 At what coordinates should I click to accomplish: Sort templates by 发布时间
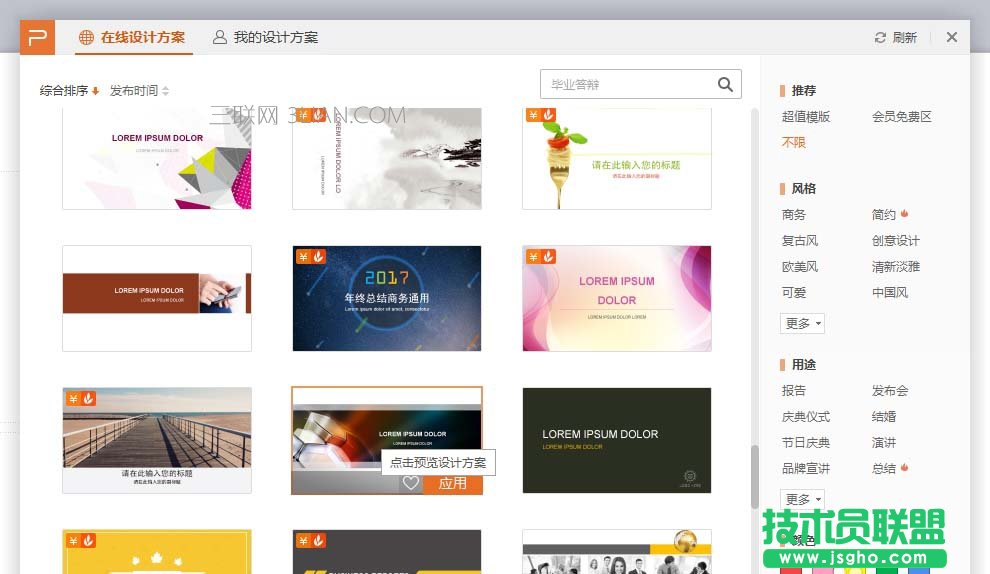coord(140,90)
